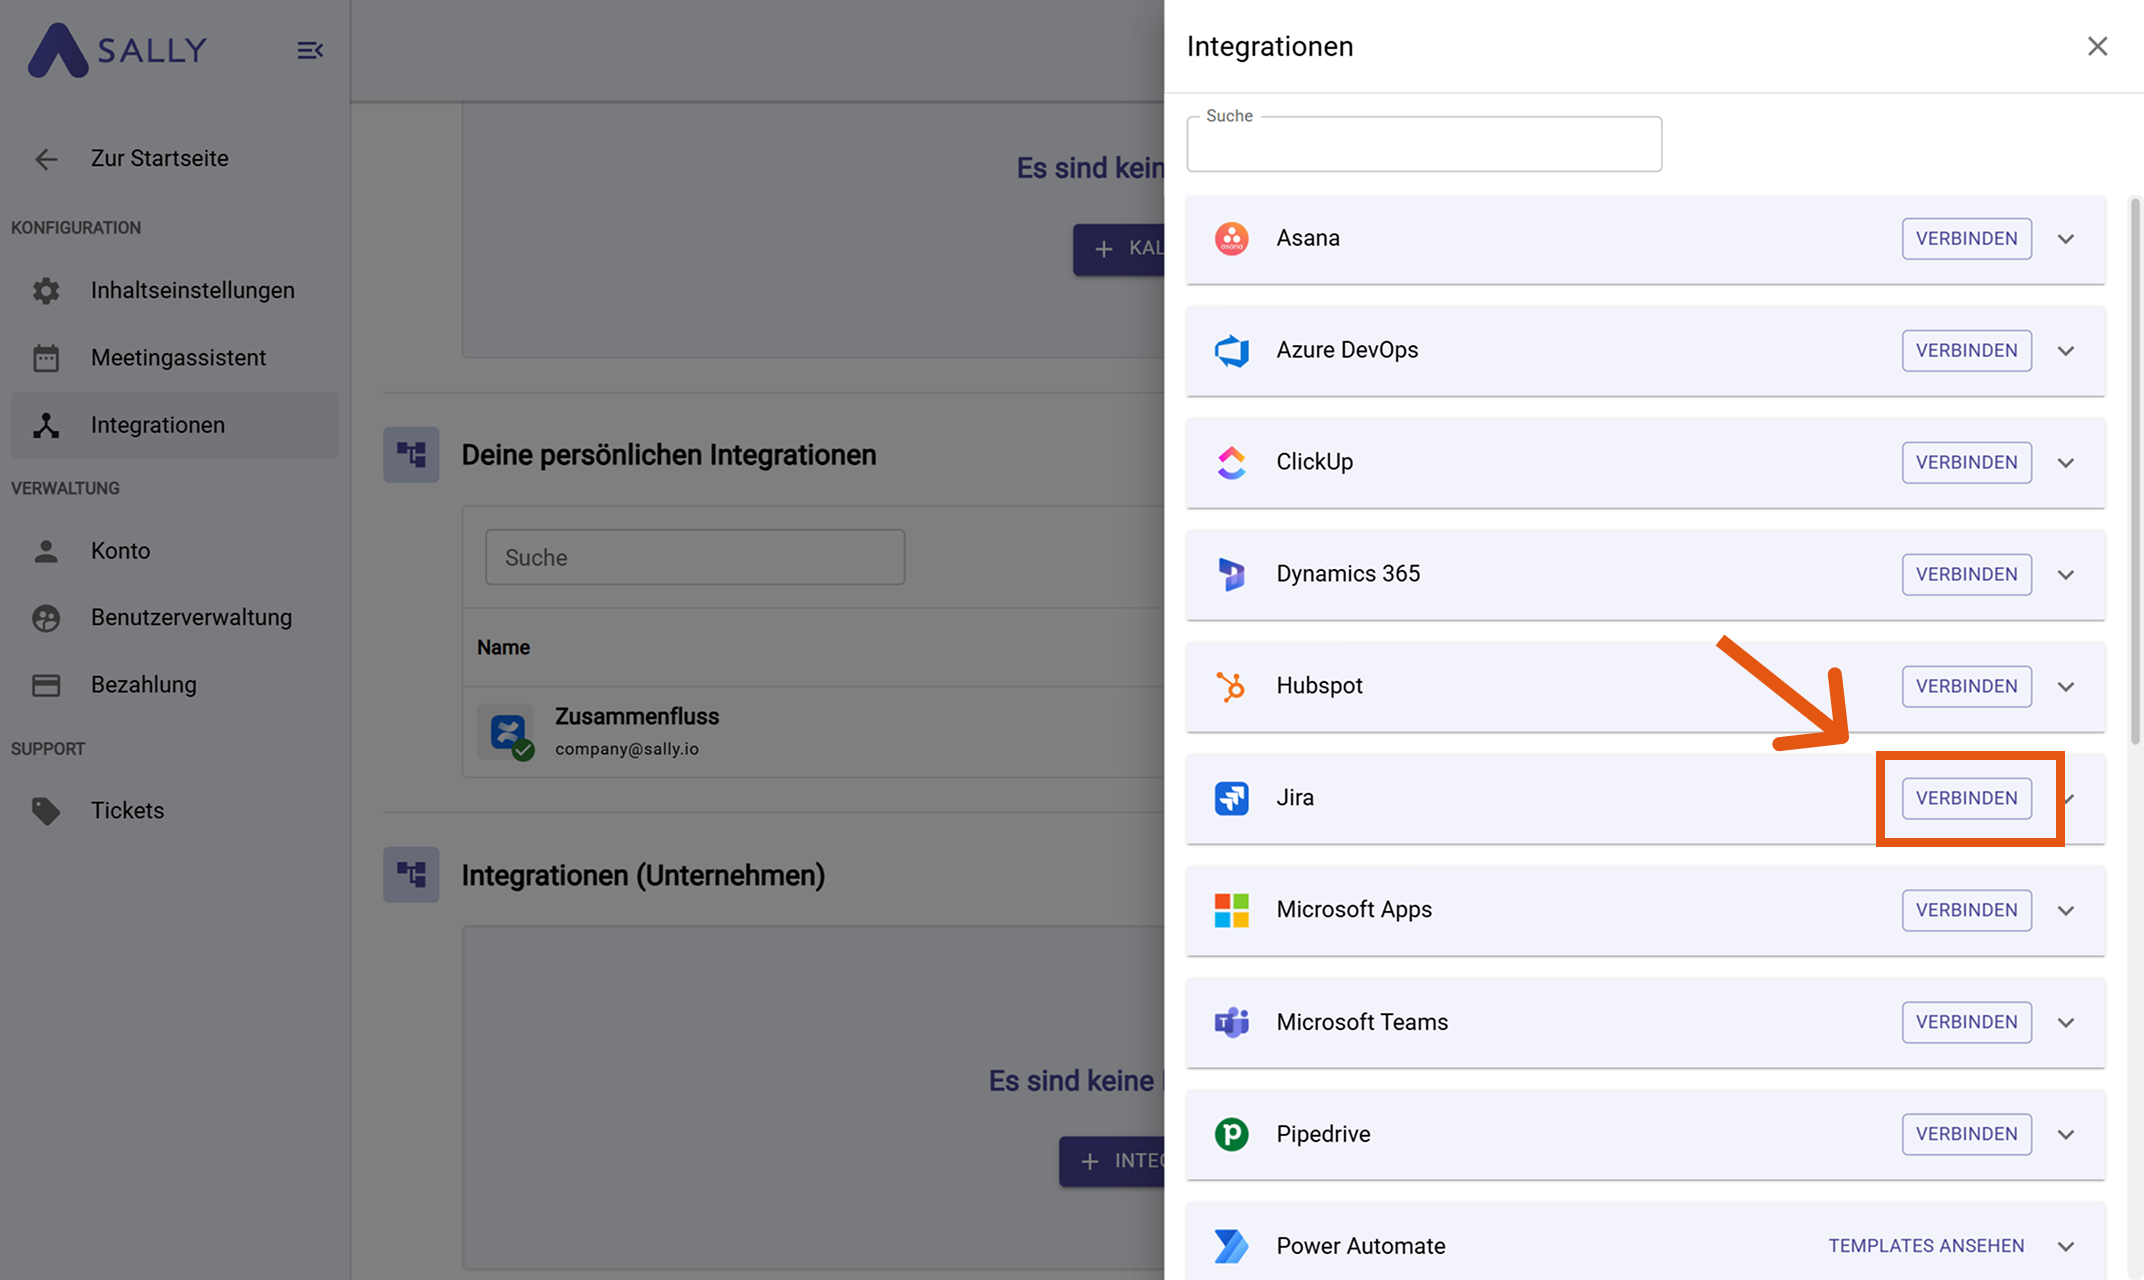Click the ClickUp logo icon
The height and width of the screenshot is (1280, 2144).
click(1231, 462)
